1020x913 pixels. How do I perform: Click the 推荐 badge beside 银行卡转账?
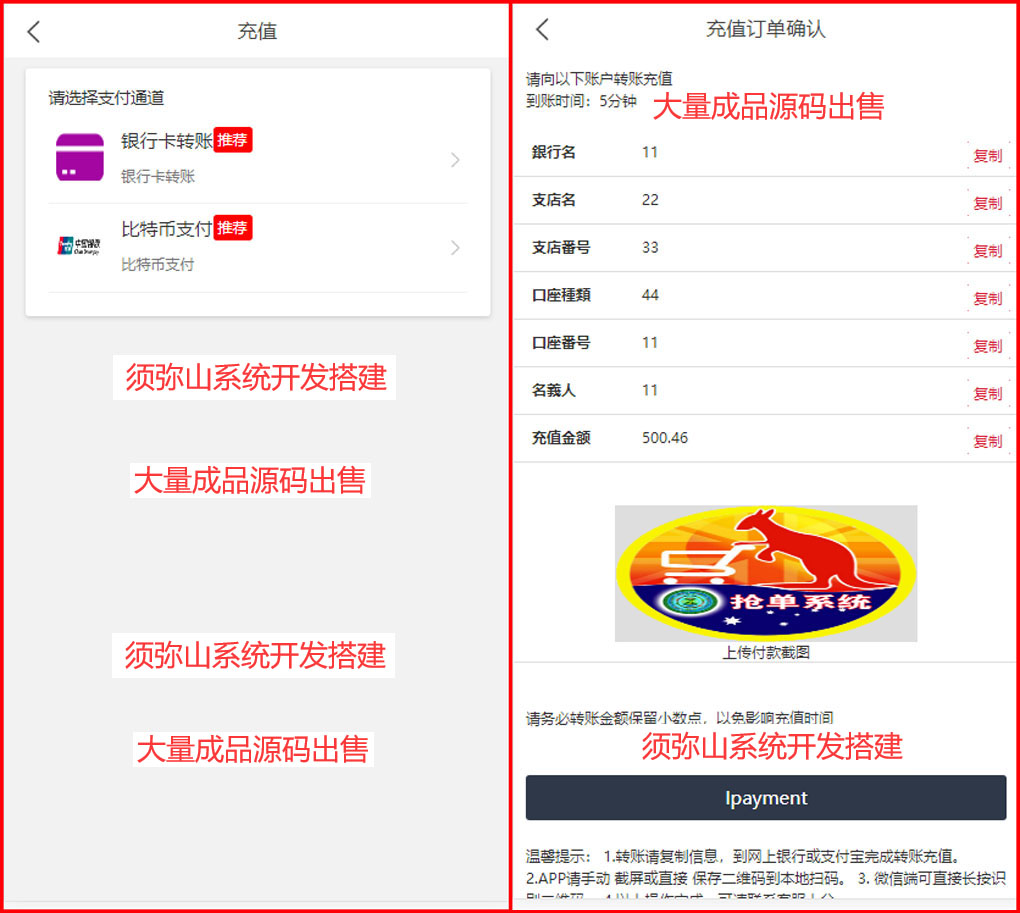point(233,140)
